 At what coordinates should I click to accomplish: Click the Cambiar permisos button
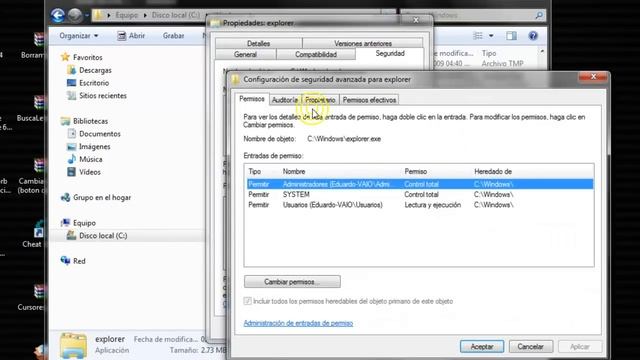[292, 282]
